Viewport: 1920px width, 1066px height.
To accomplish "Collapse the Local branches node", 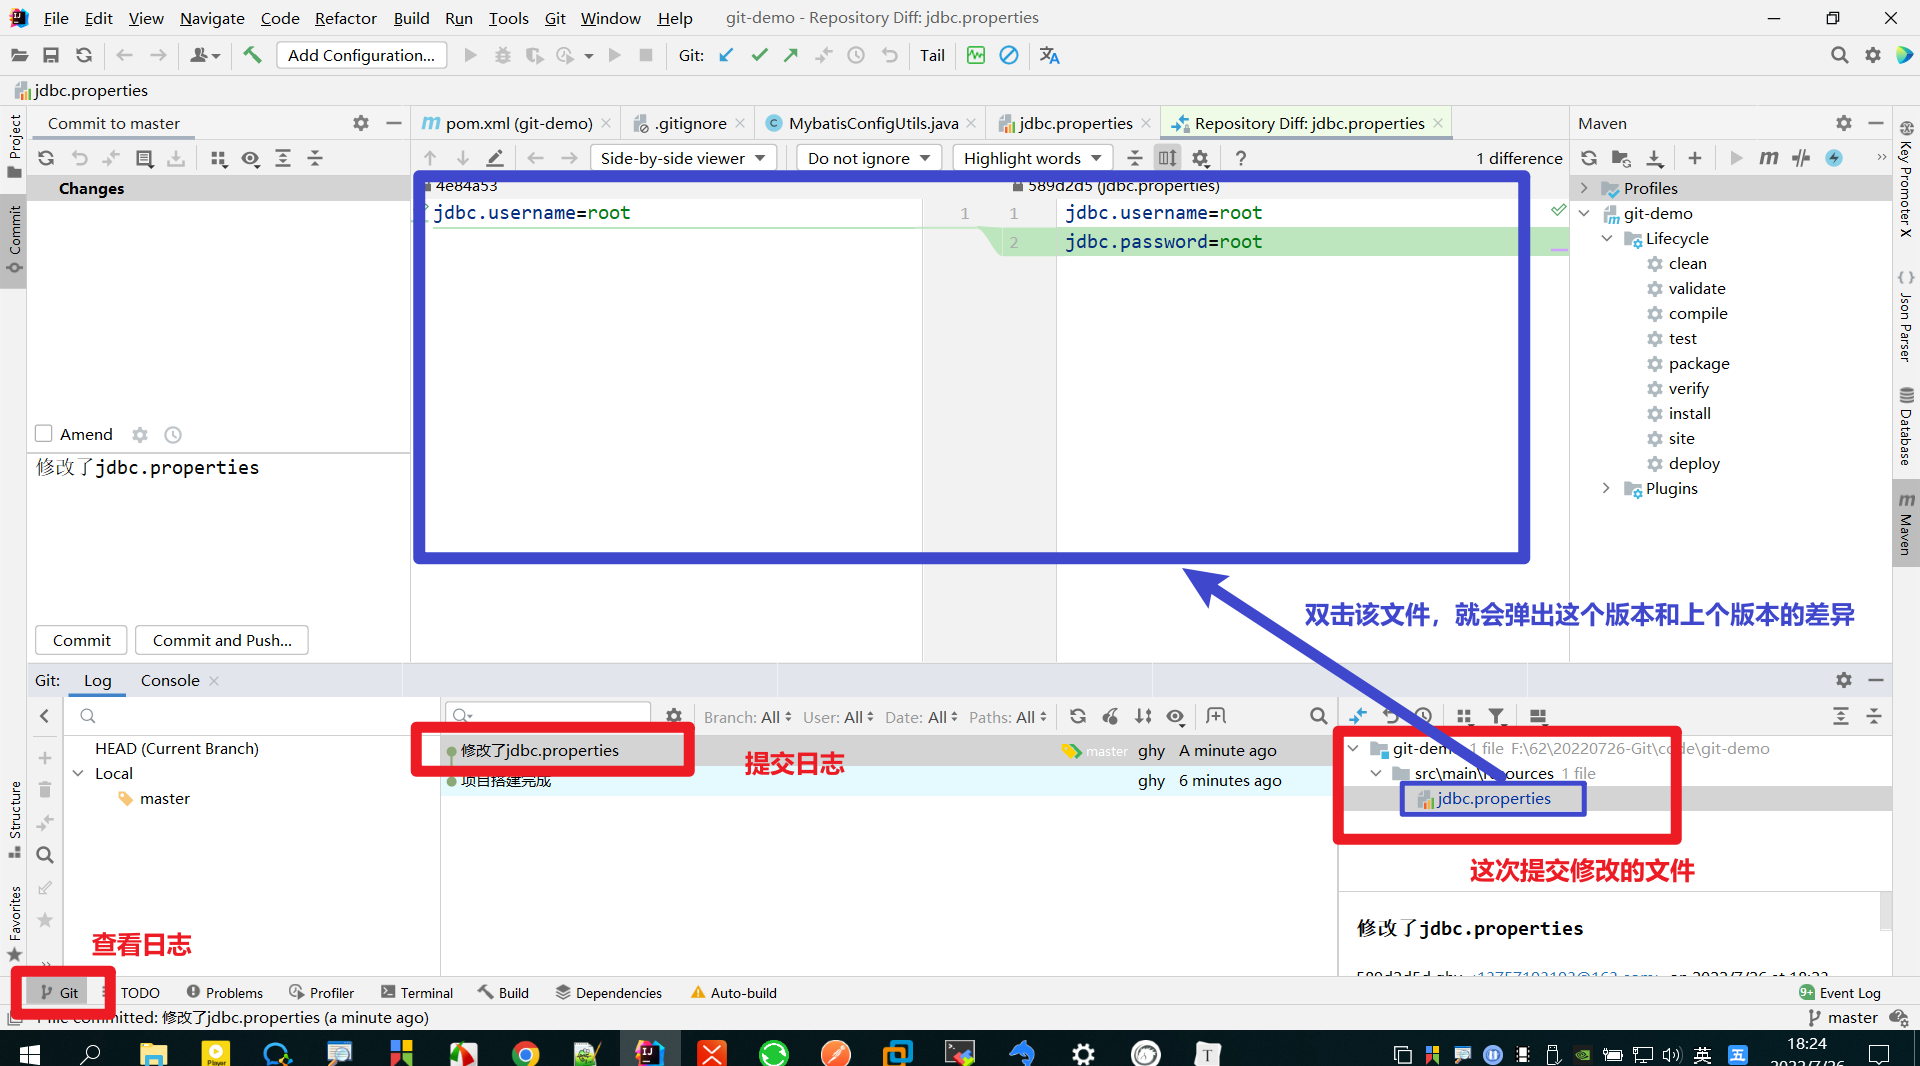I will tap(78, 773).
